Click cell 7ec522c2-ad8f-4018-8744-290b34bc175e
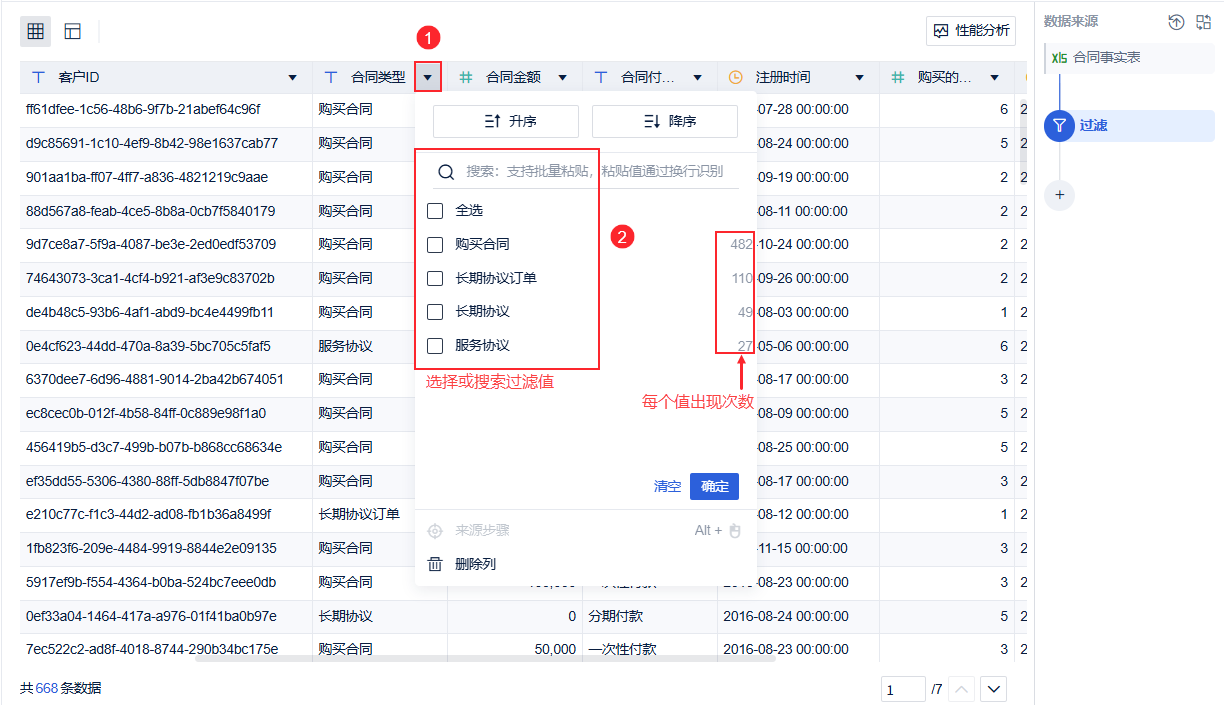Viewport: 1224px width, 705px height. [166, 649]
